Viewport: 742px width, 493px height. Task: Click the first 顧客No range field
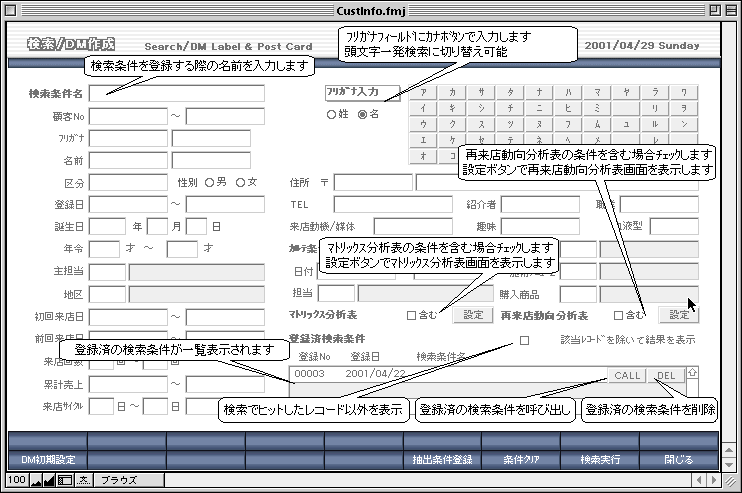[x=128, y=116]
